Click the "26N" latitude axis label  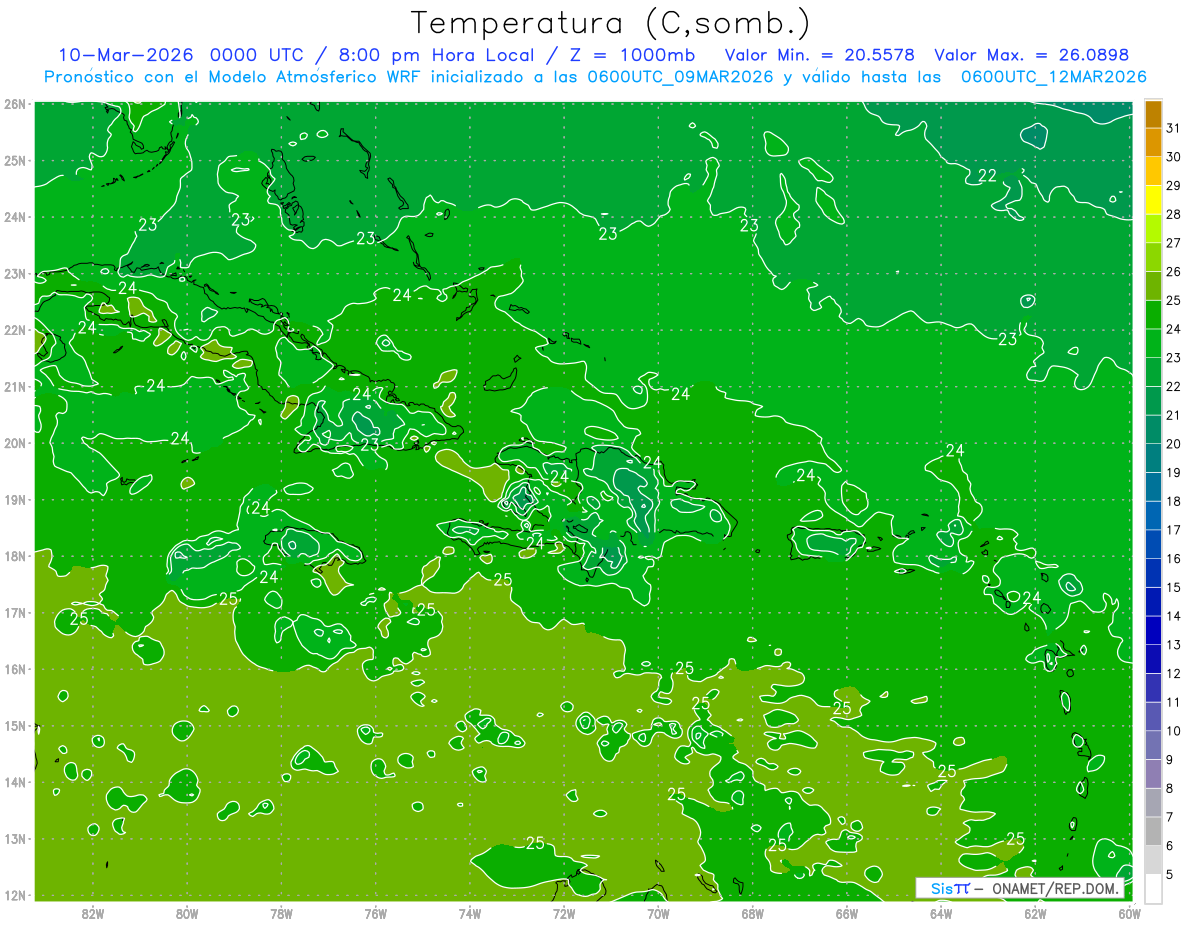15,104
